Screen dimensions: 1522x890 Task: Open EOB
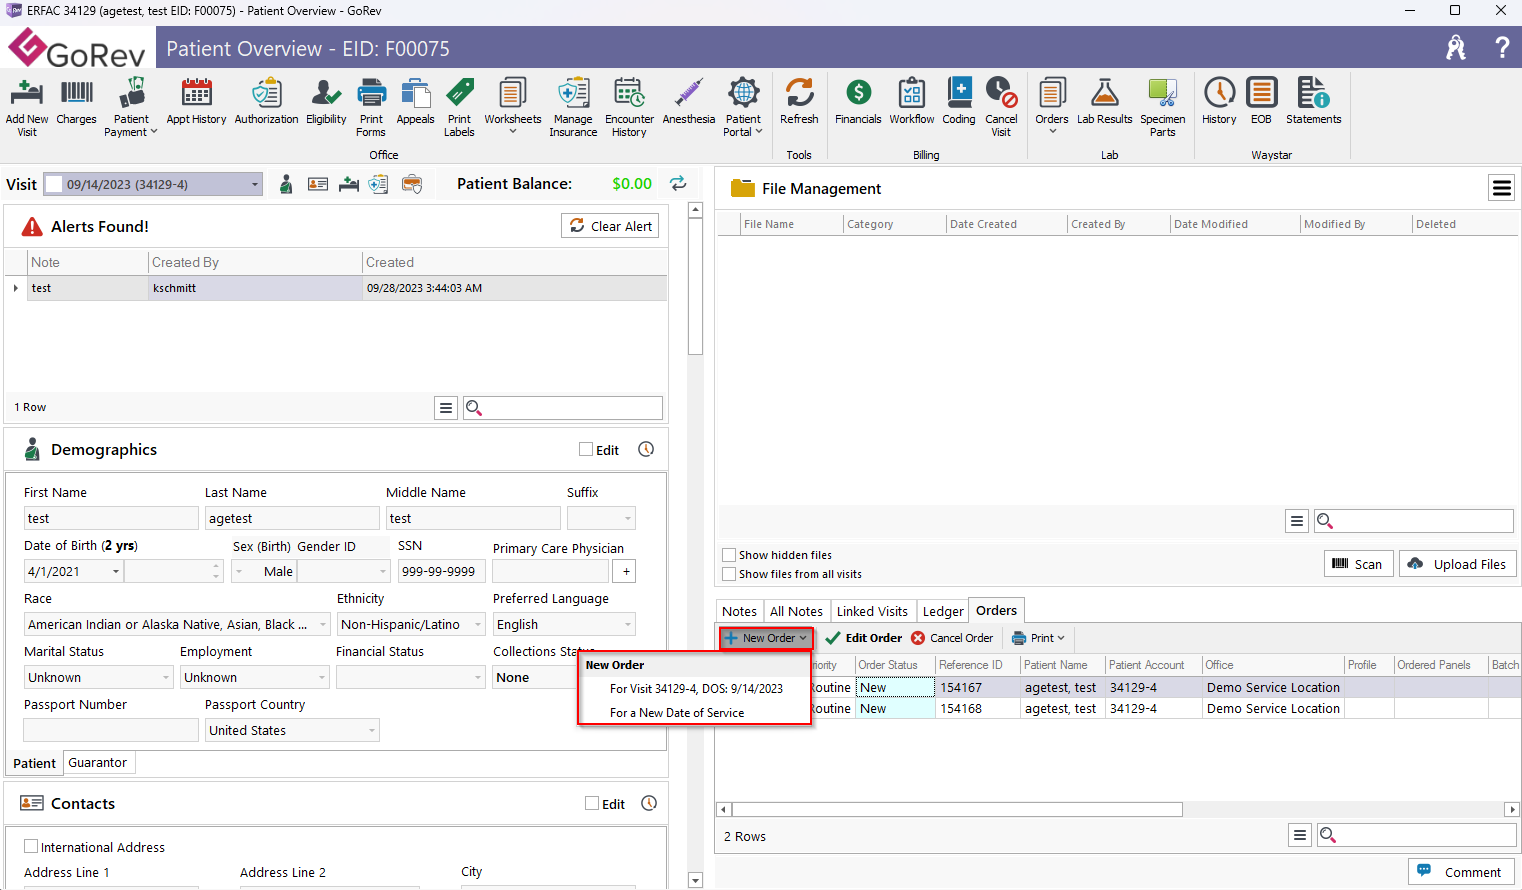1262,102
